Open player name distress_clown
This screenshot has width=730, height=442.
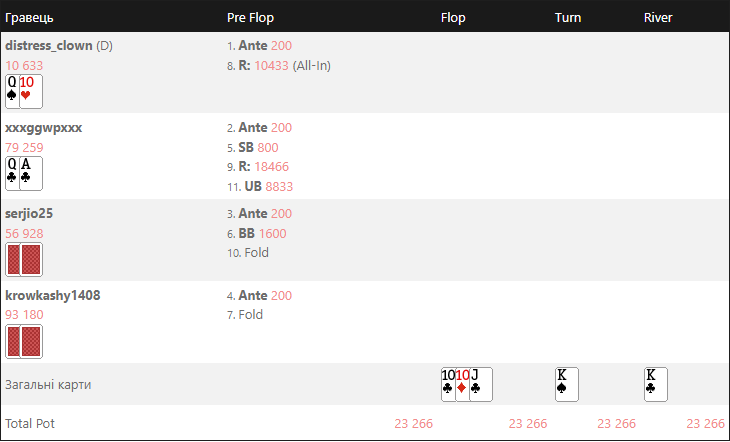pyautogui.click(x=48, y=46)
